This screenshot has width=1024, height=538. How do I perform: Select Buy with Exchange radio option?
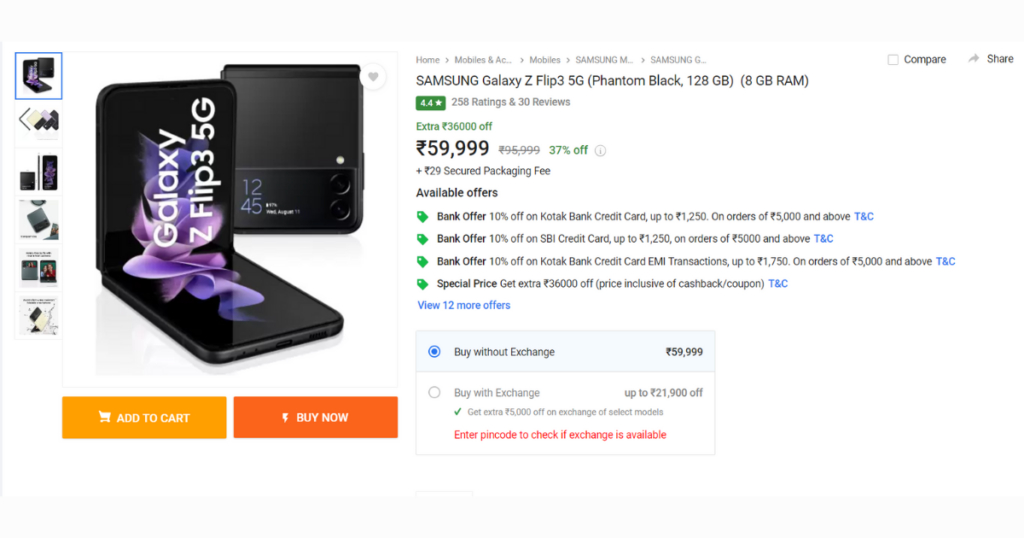434,392
